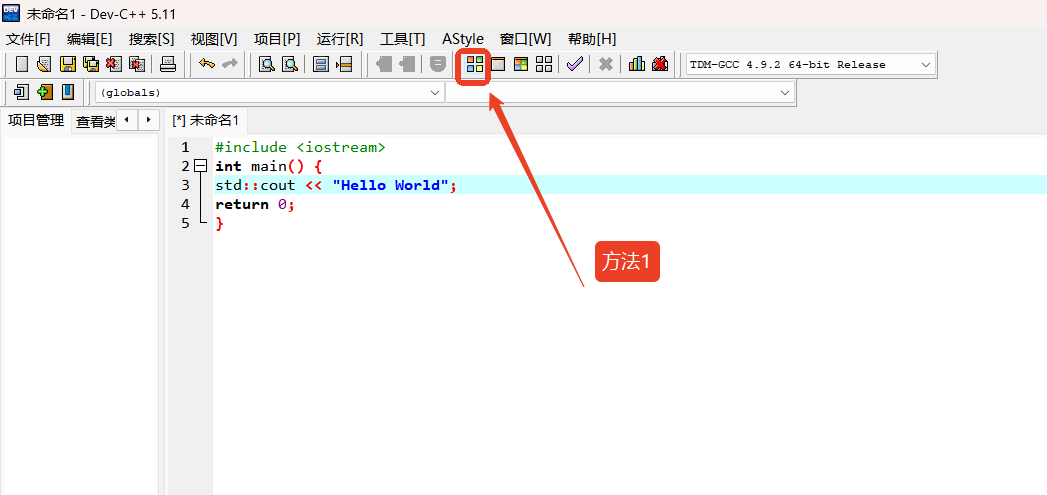Click the Insert icon on second toolbar

point(22,92)
